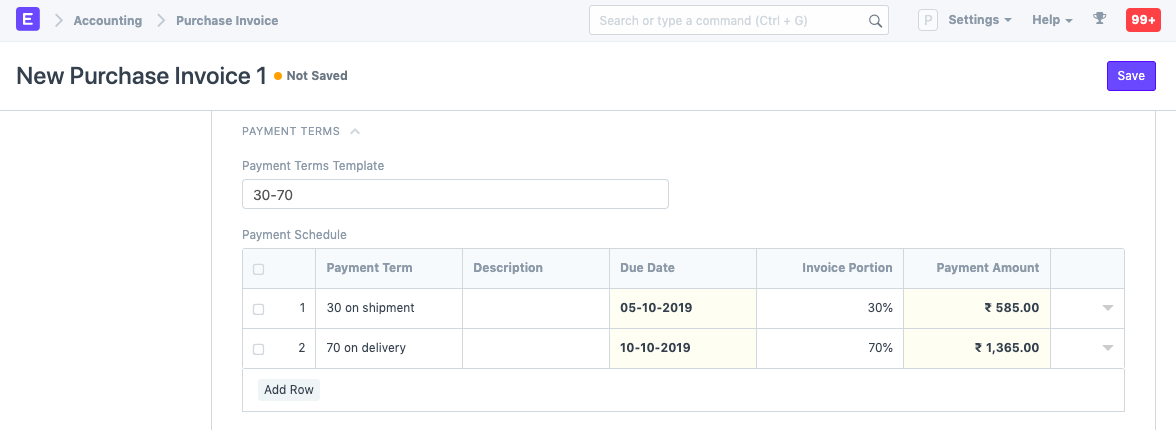
Task: Click the search magnifier icon
Action: [874, 21]
